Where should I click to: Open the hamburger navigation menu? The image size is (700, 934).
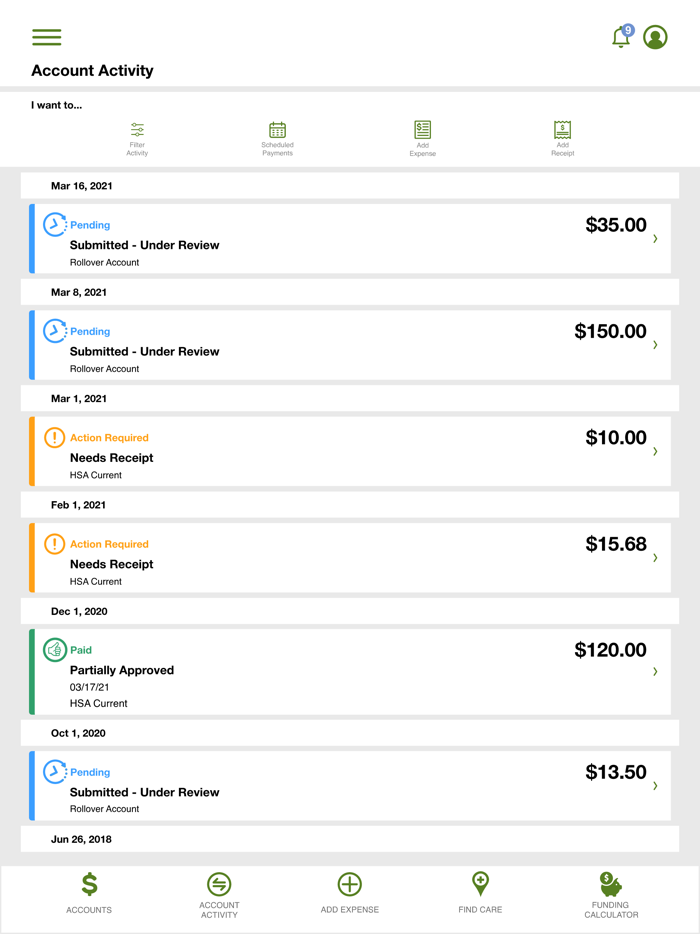pyautogui.click(x=46, y=37)
